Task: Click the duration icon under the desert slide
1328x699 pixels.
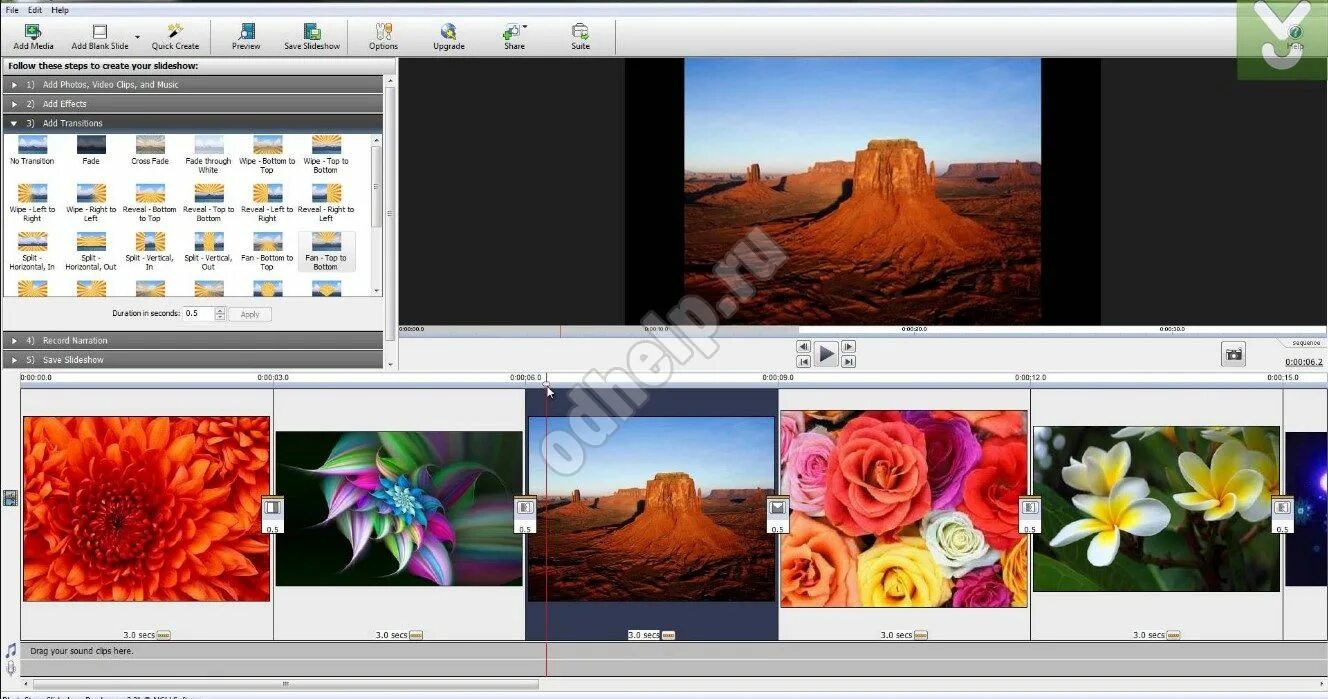Action: pos(668,635)
